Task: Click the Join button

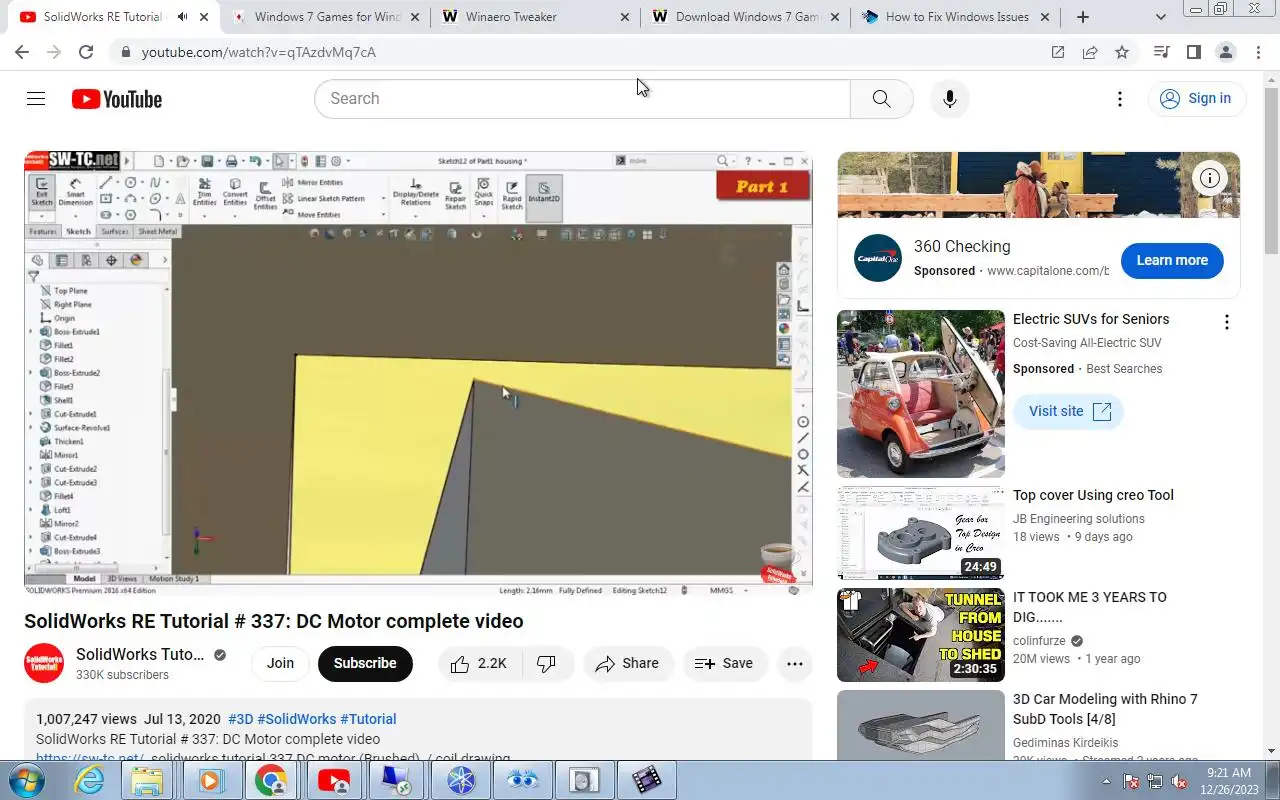Action: point(280,663)
